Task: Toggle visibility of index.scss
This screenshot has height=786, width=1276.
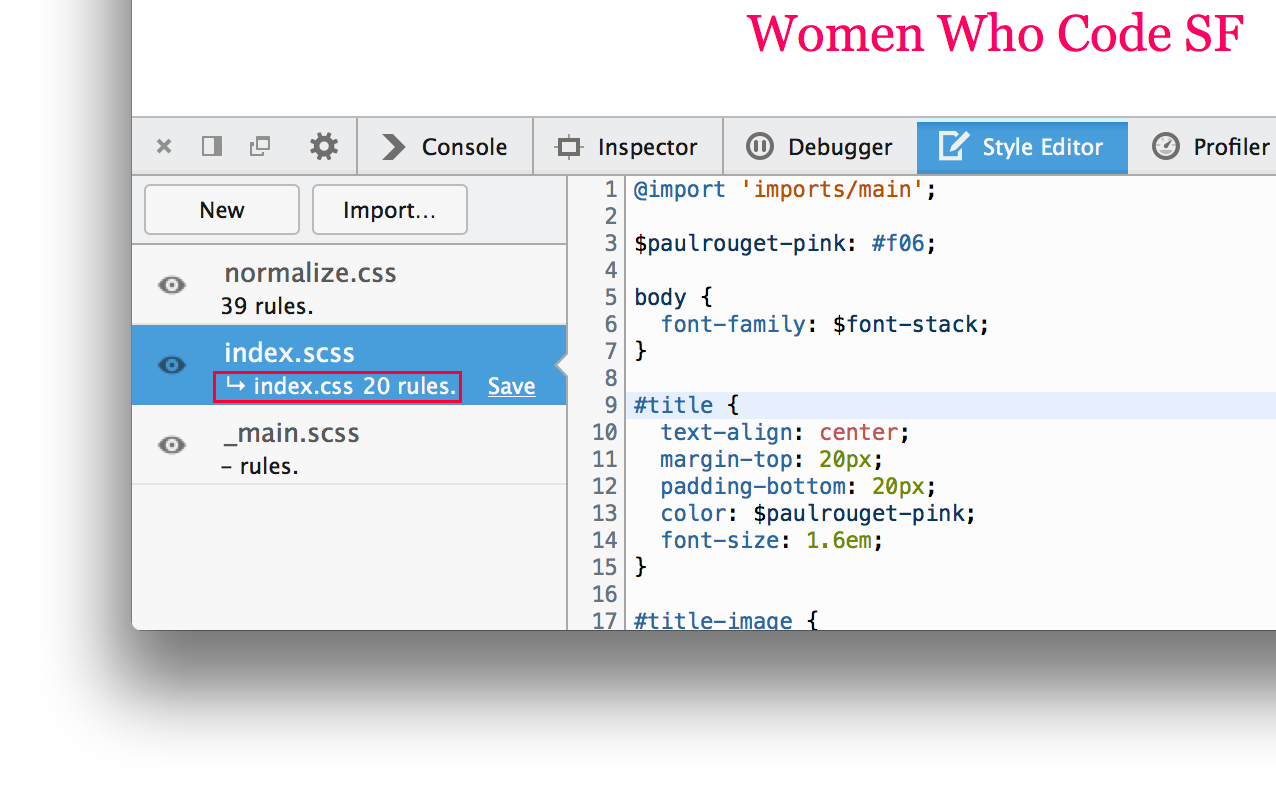Action: tap(172, 366)
